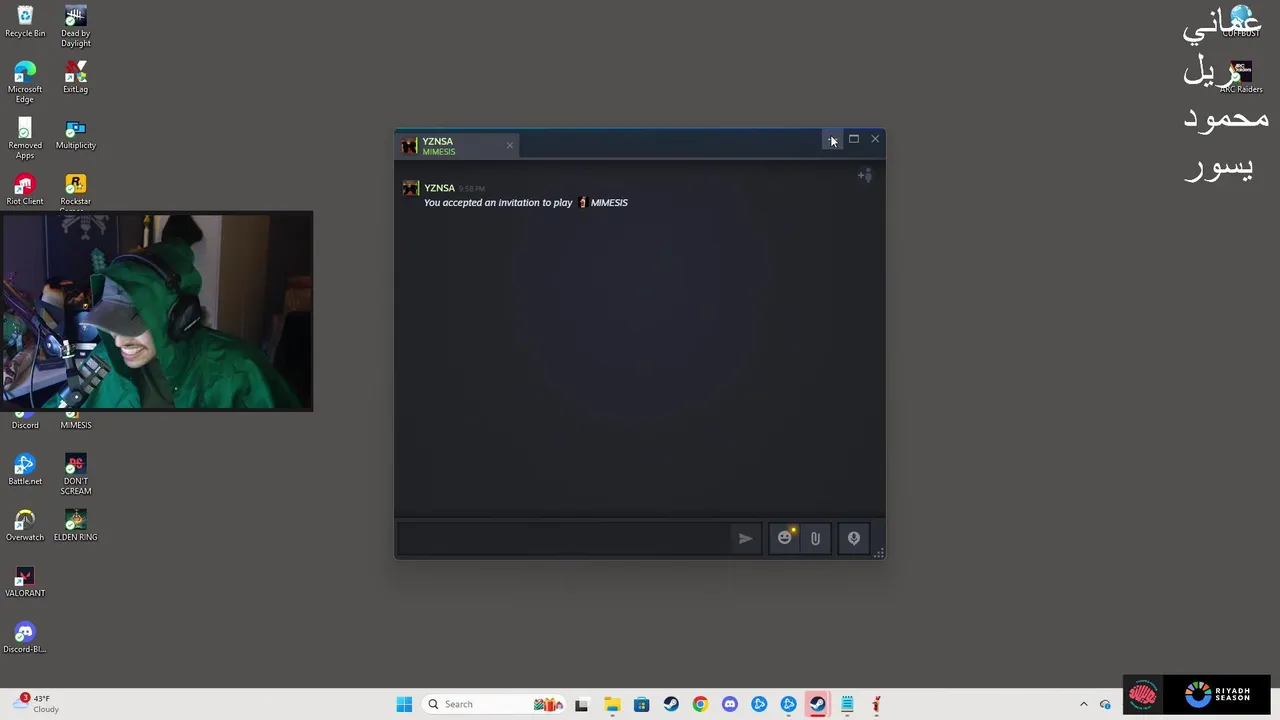Image resolution: width=1280 pixels, height=720 pixels.
Task: Select the Microsoft Edge desktop shortcut
Action: (x=25, y=82)
